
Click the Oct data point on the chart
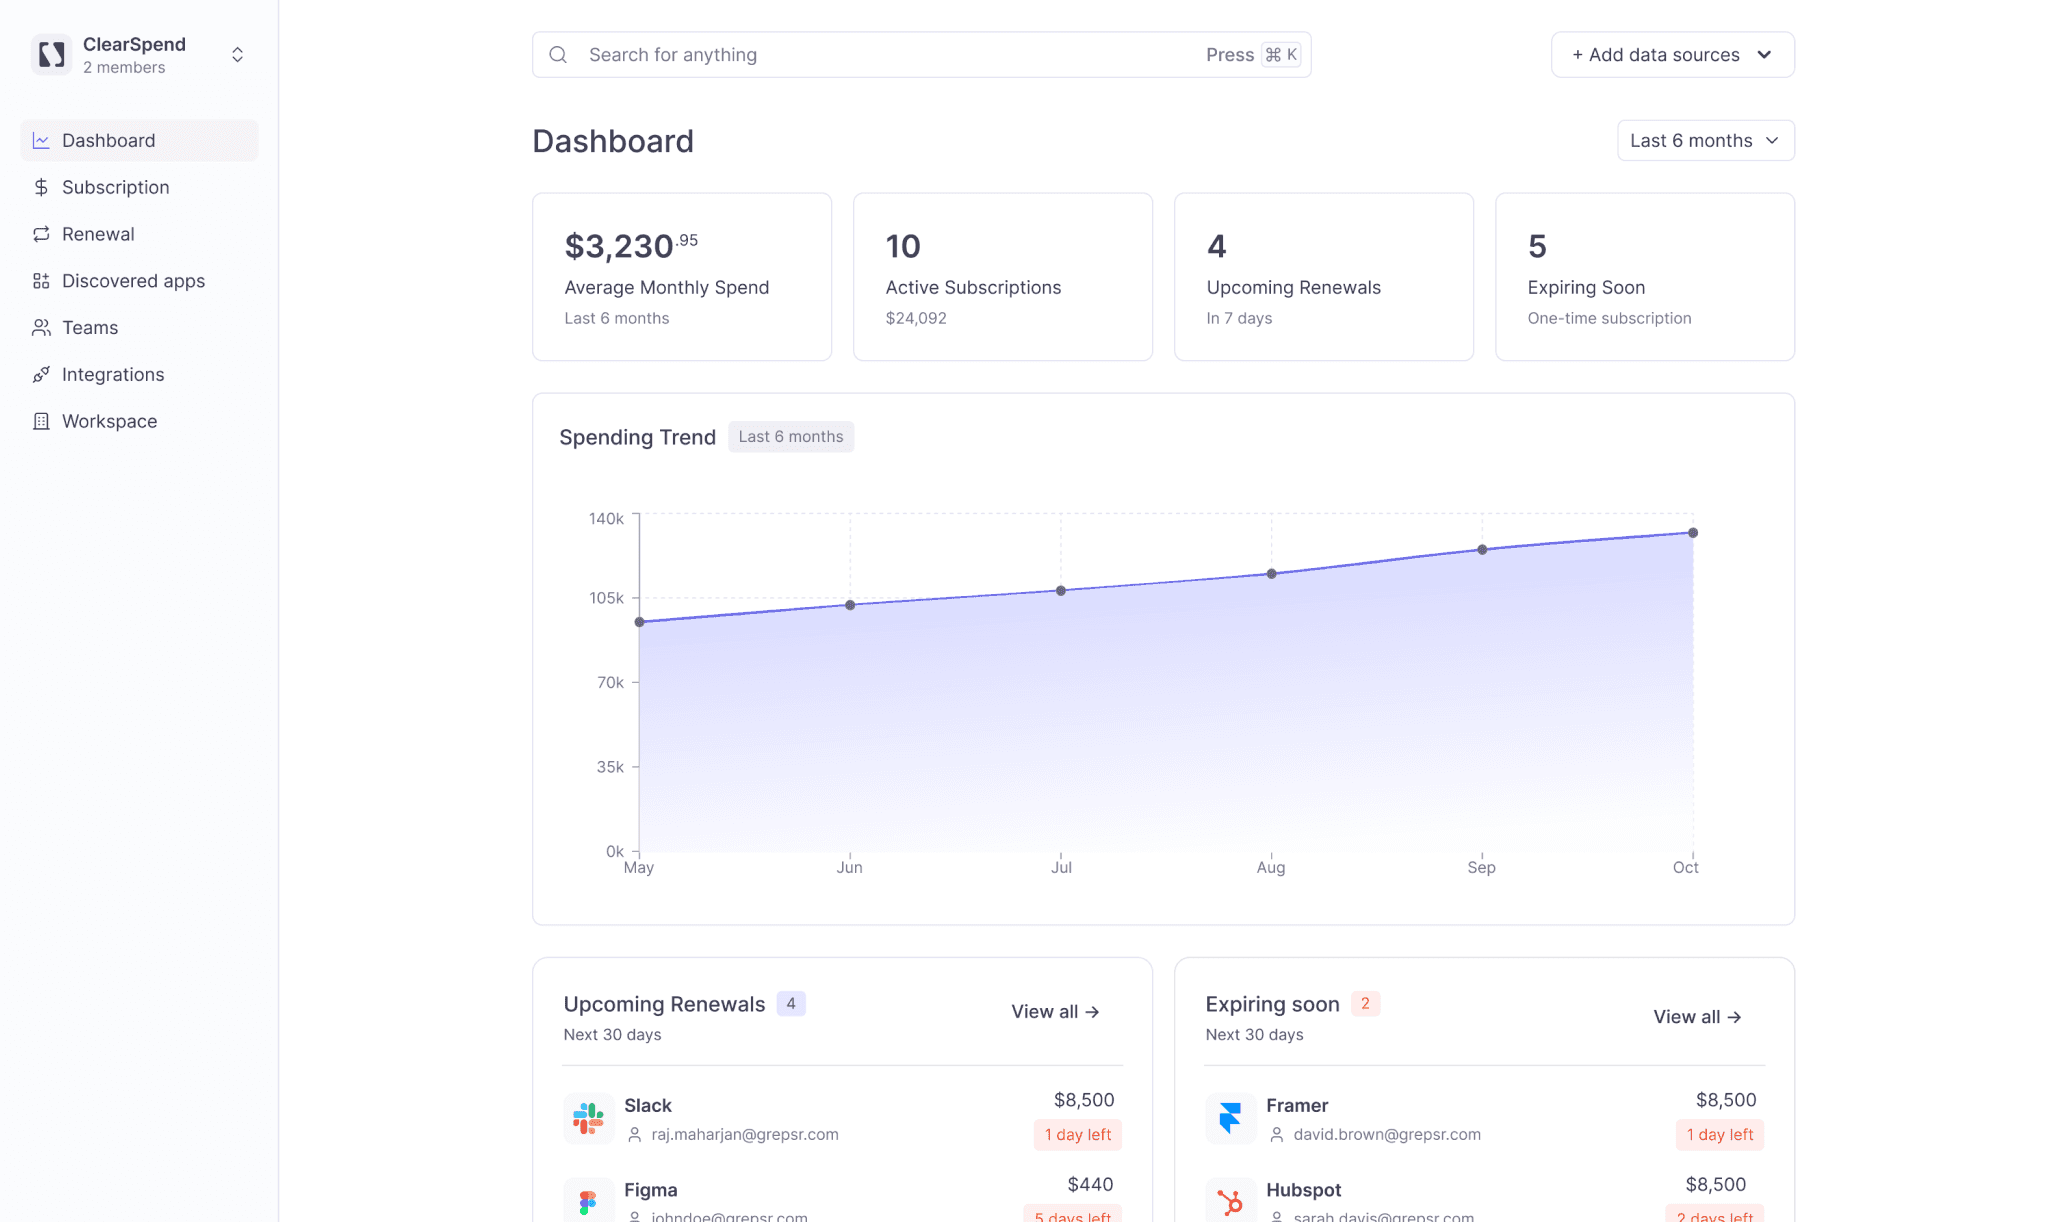click(x=1692, y=533)
